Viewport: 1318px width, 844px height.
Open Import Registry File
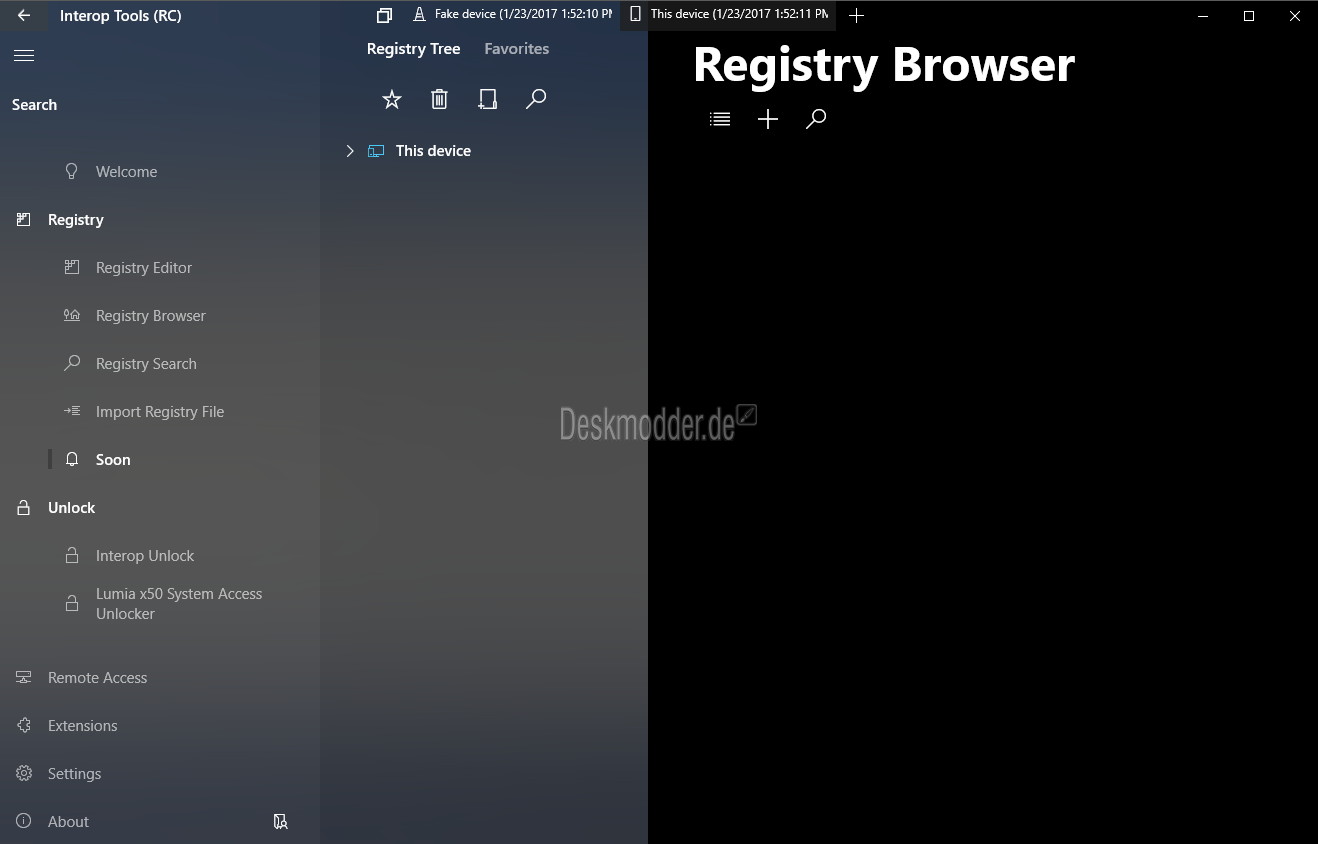point(160,412)
